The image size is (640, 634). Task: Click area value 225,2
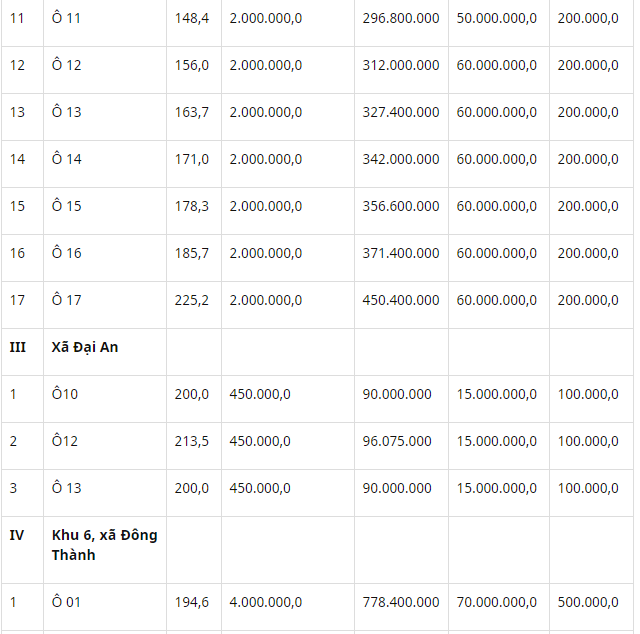(x=191, y=300)
